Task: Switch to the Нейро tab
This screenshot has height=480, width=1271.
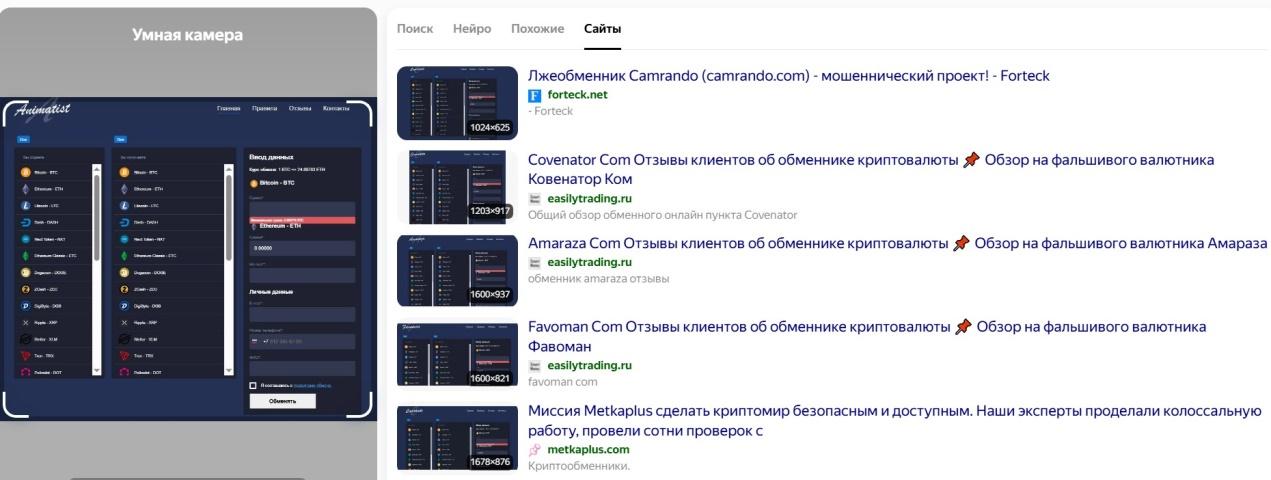Action: click(x=472, y=29)
